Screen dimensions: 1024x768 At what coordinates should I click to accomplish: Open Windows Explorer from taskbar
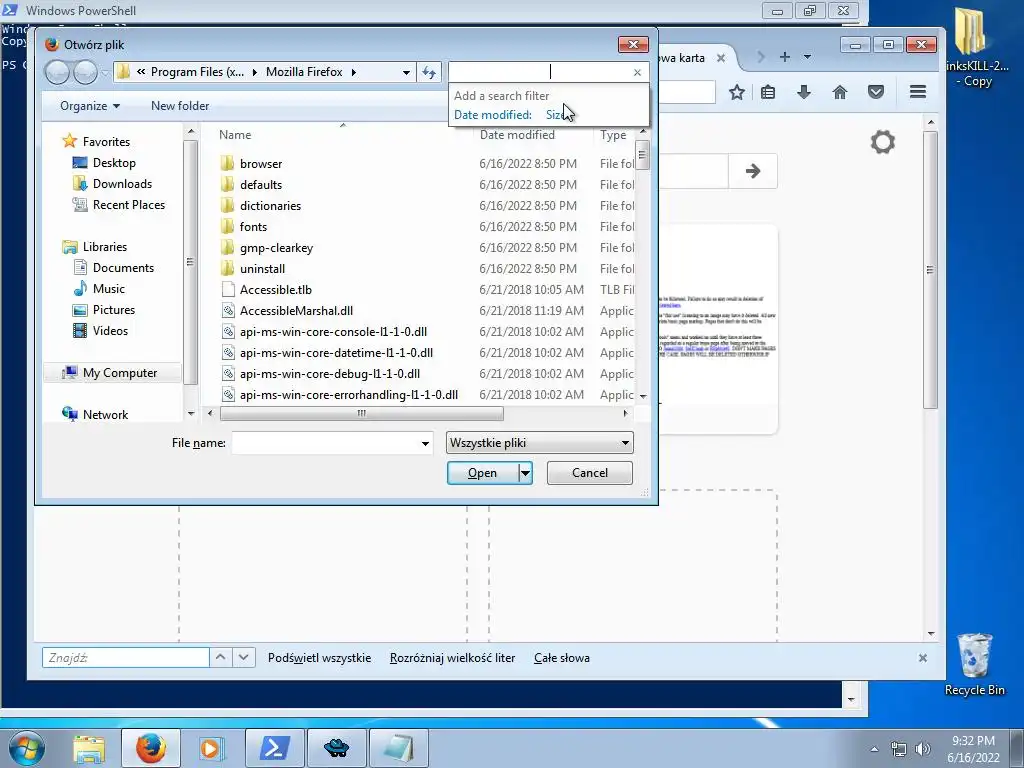coord(89,748)
